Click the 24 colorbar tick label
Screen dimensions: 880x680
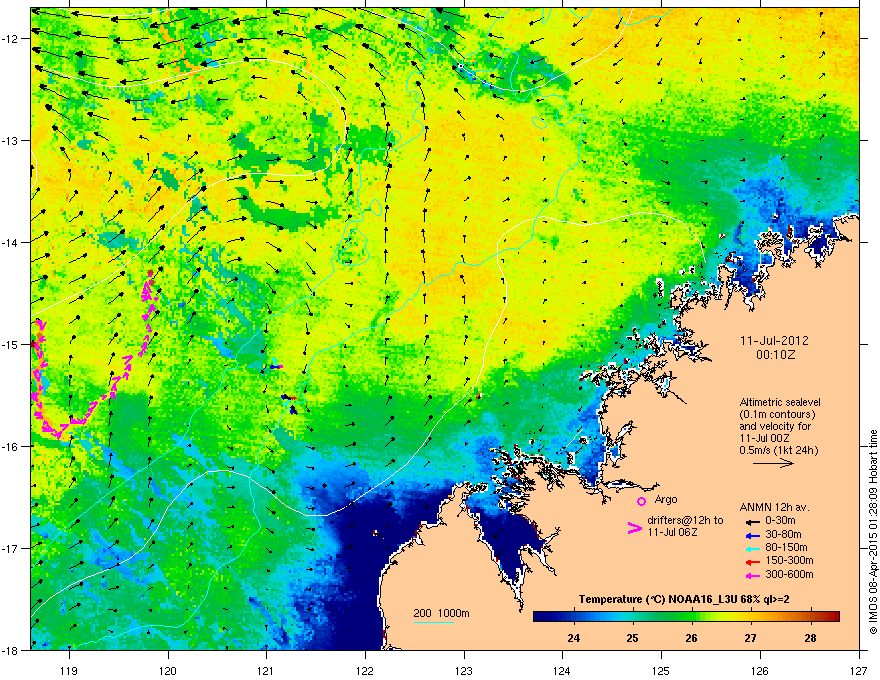point(574,638)
